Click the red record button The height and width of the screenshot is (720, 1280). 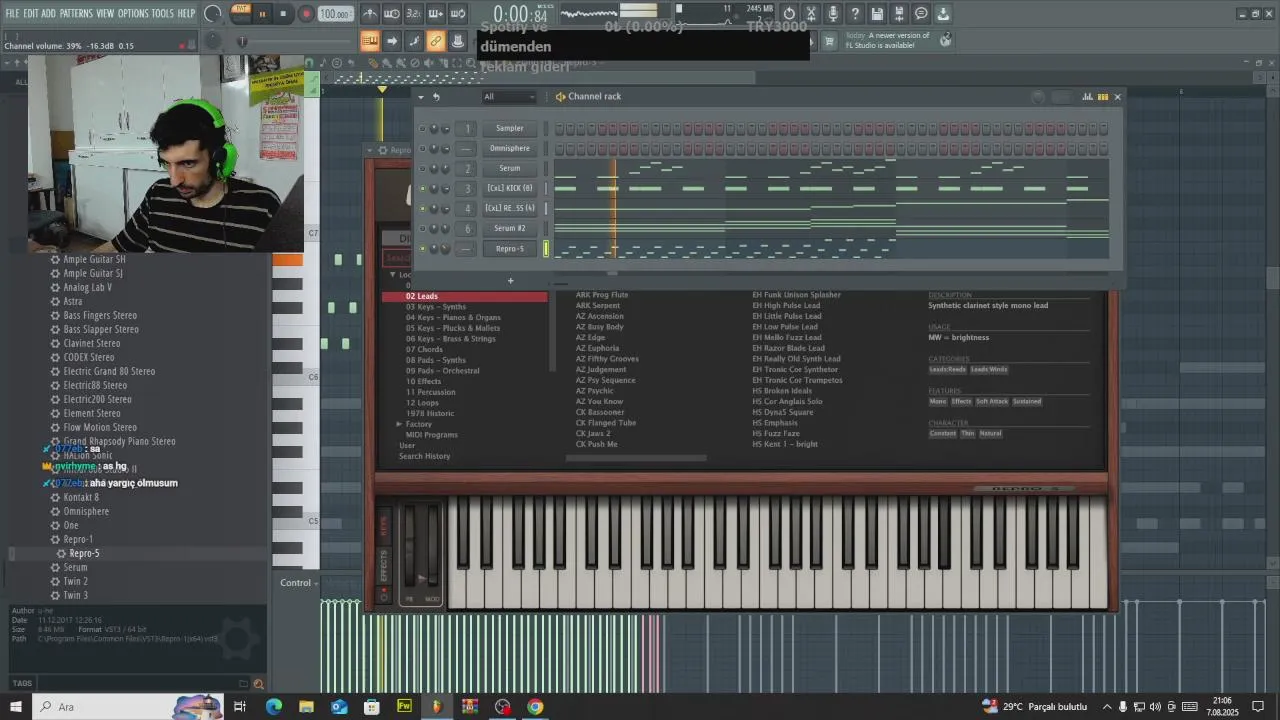306,14
